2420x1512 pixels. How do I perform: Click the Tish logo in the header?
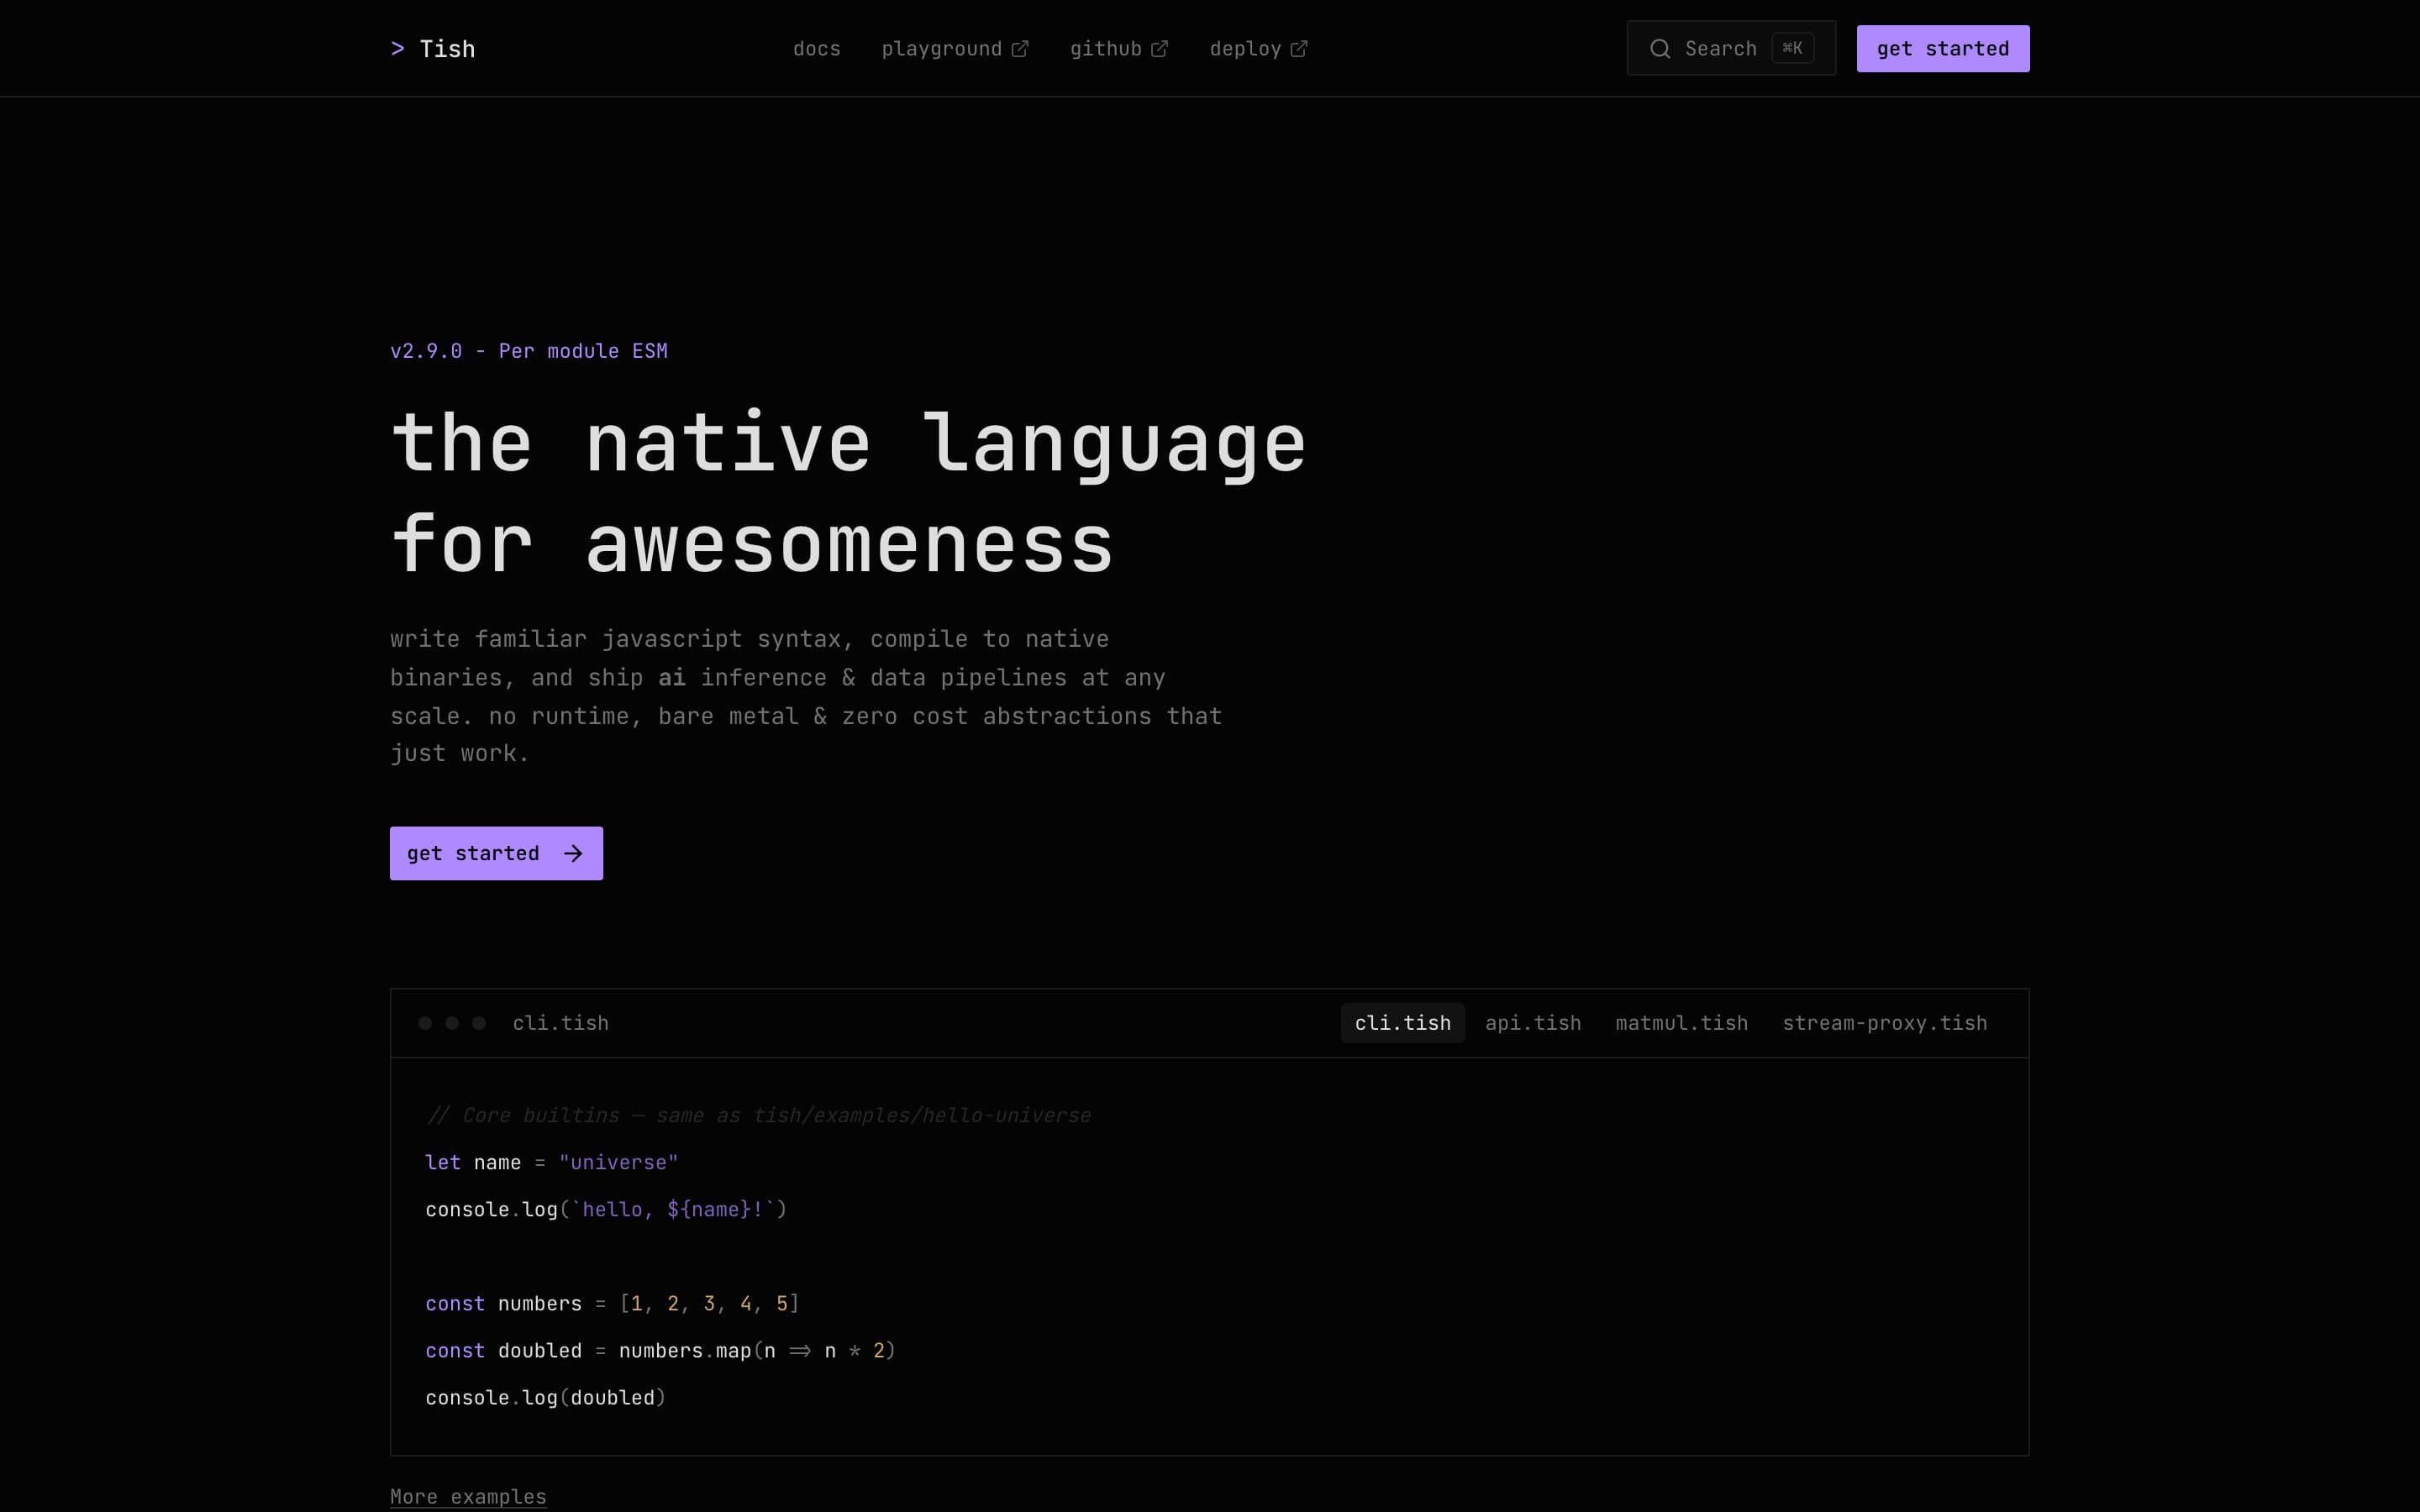tap(432, 49)
